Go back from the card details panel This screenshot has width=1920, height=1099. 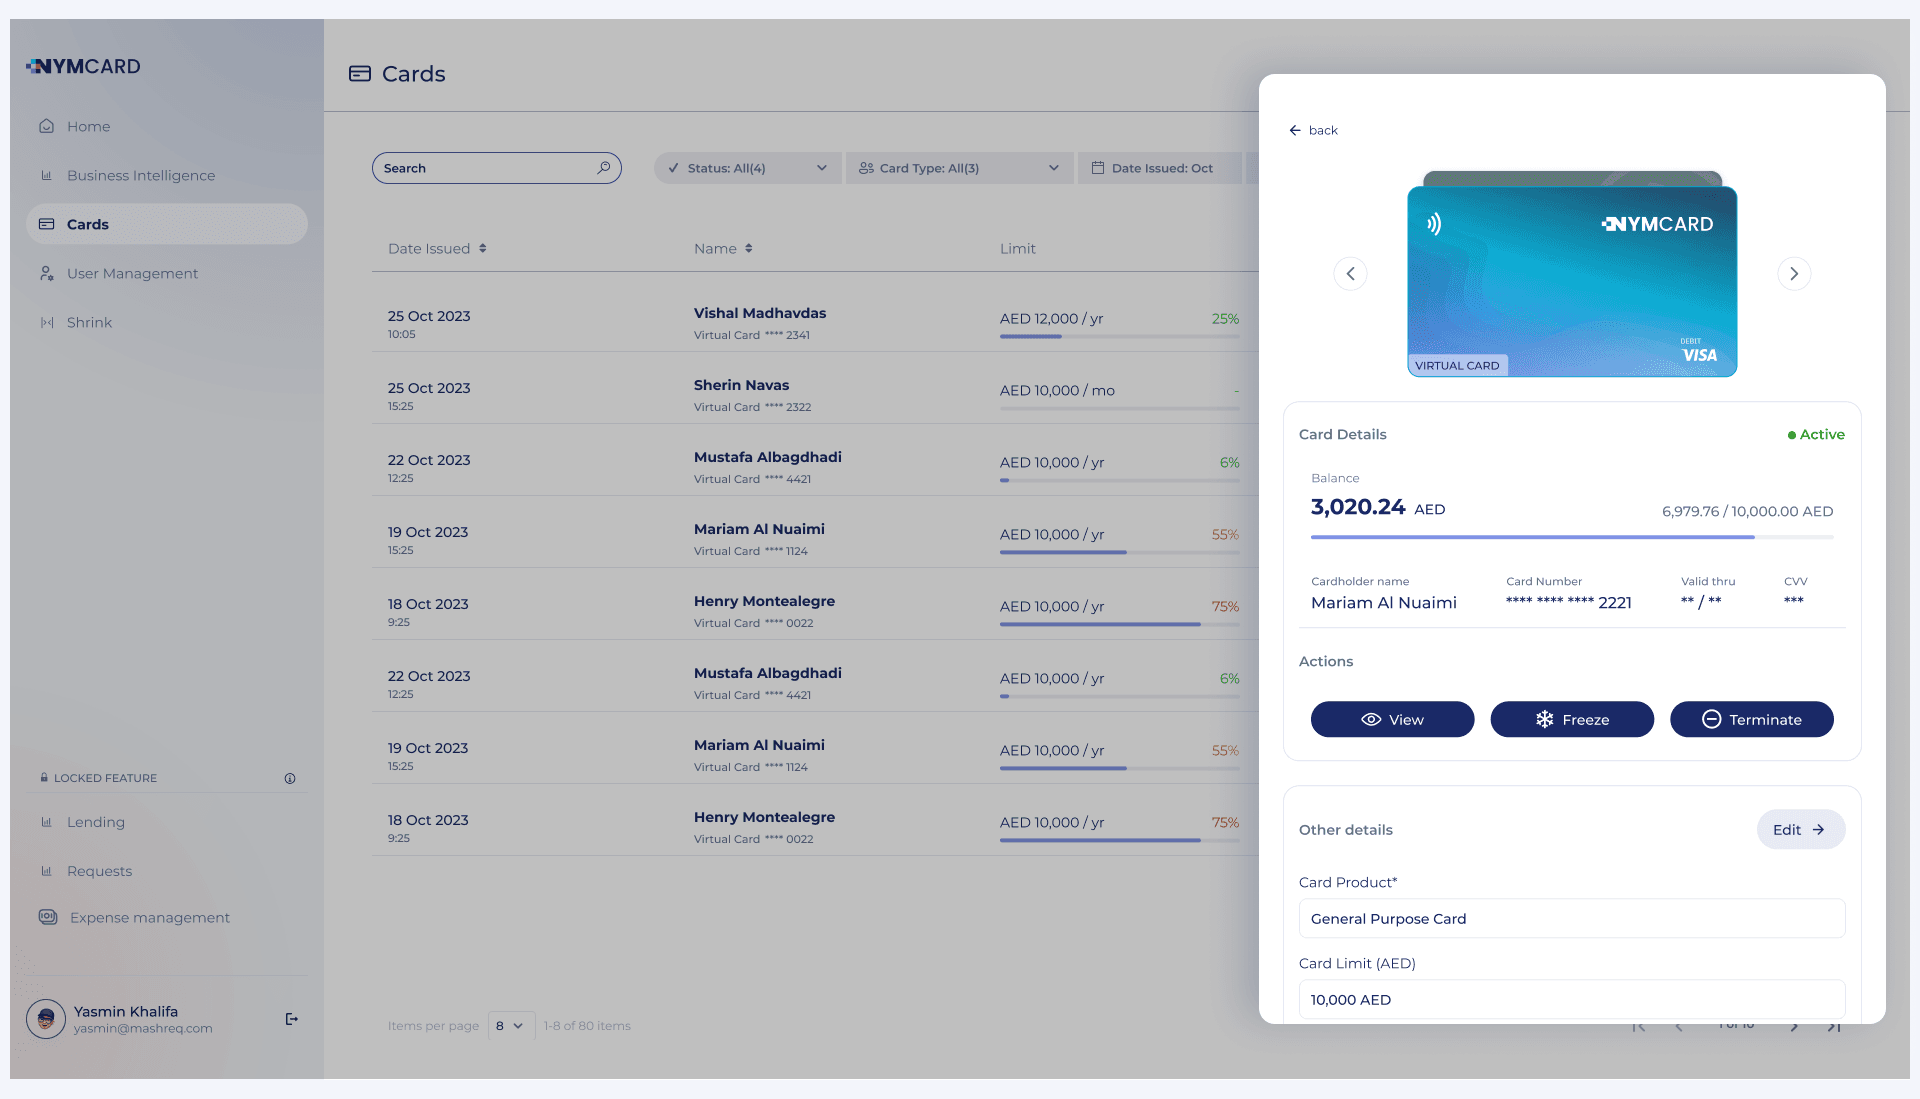(1314, 130)
